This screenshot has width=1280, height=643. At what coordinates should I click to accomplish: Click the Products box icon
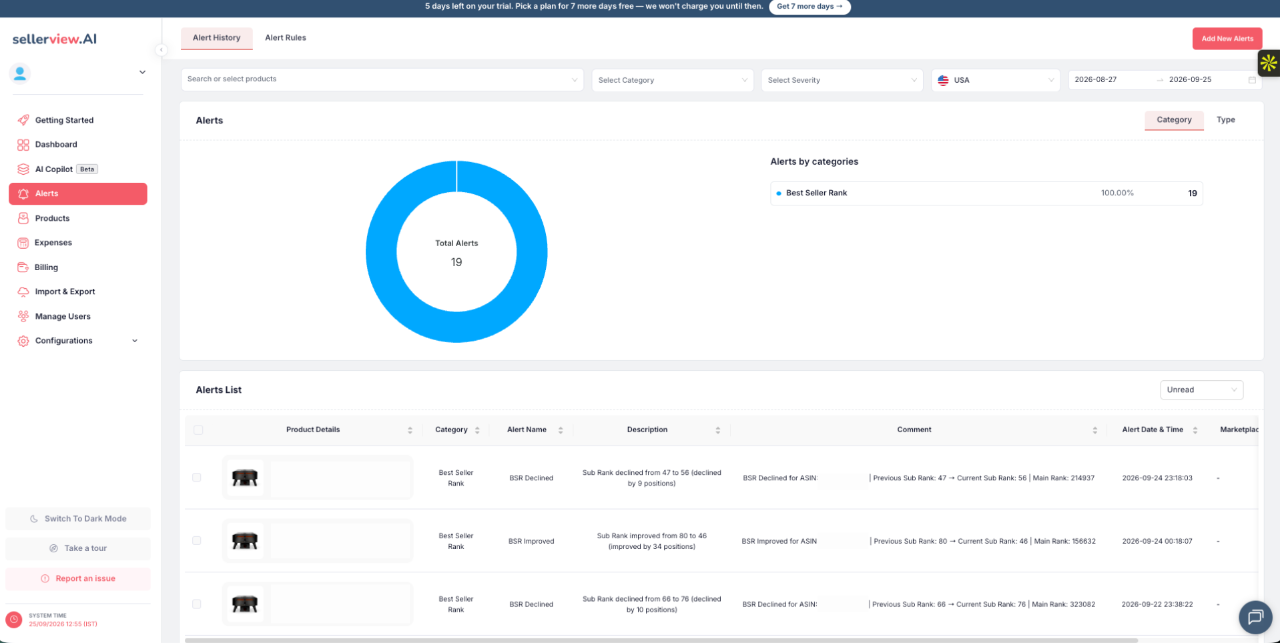click(23, 218)
